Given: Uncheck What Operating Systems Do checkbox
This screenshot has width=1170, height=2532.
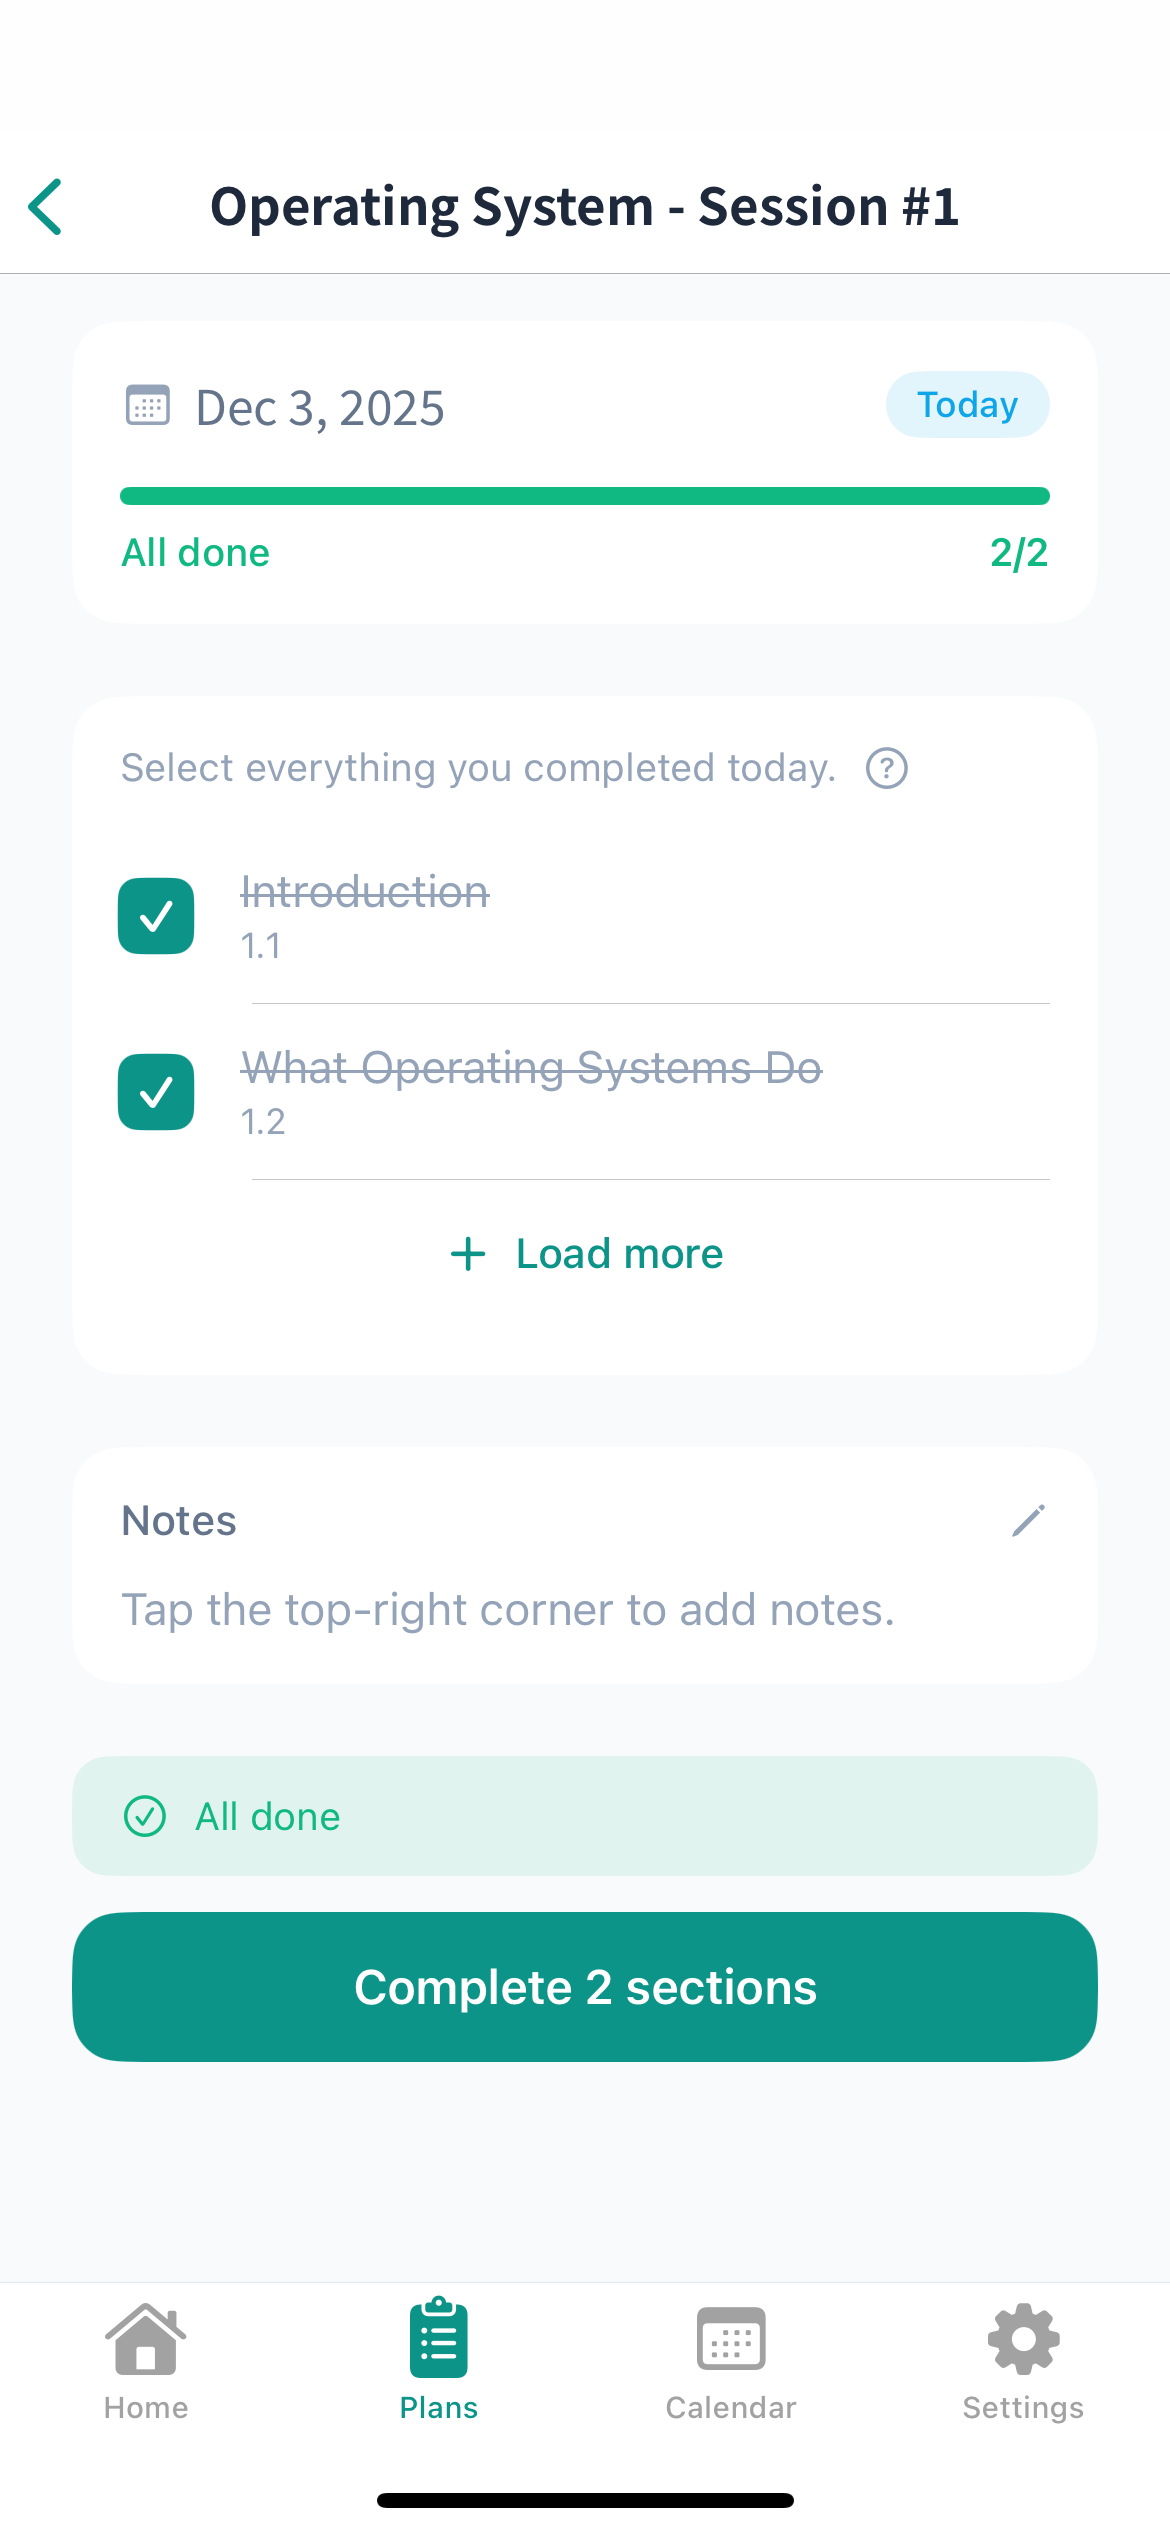Looking at the screenshot, I should click(x=156, y=1092).
